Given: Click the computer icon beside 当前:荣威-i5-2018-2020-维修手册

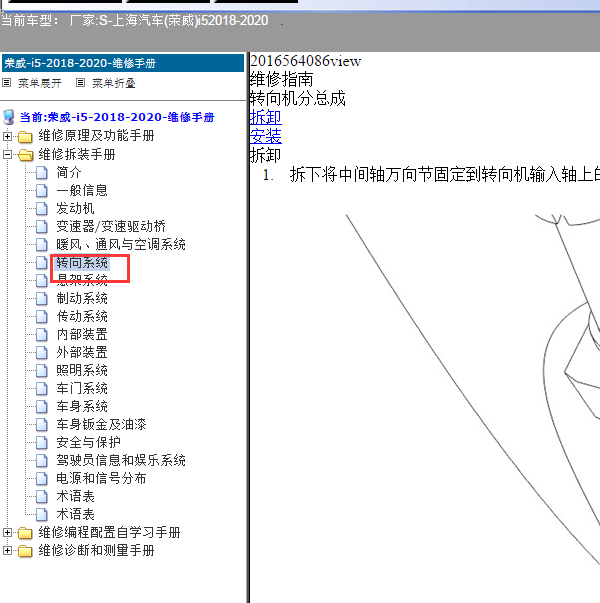Looking at the screenshot, I should (9, 117).
